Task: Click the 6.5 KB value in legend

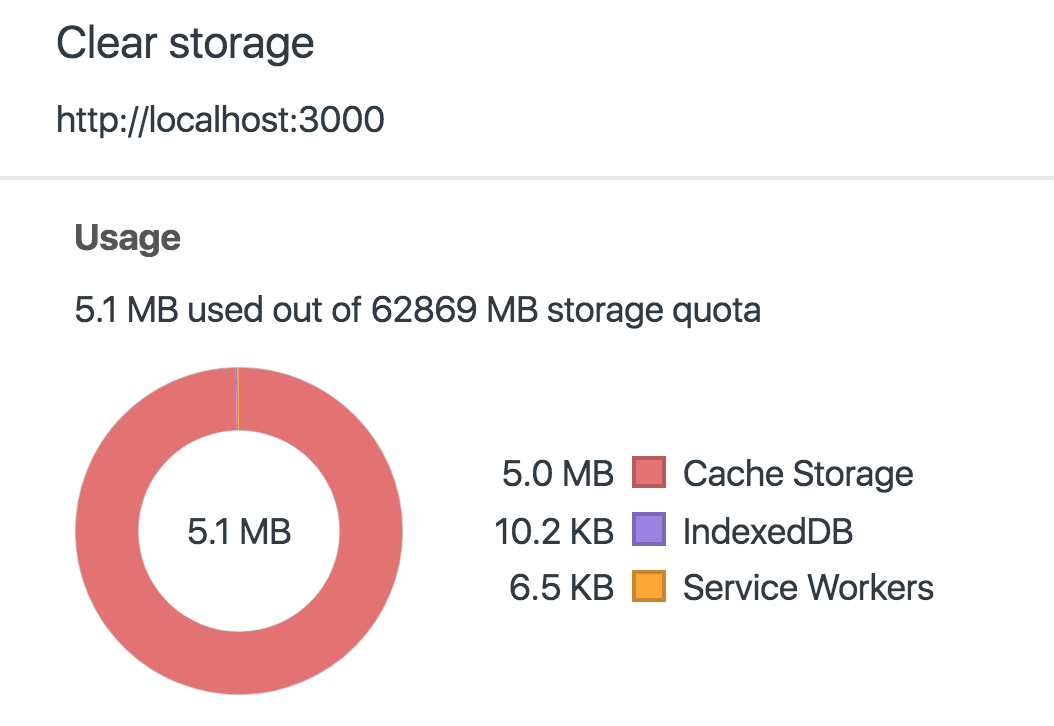Action: tap(561, 588)
